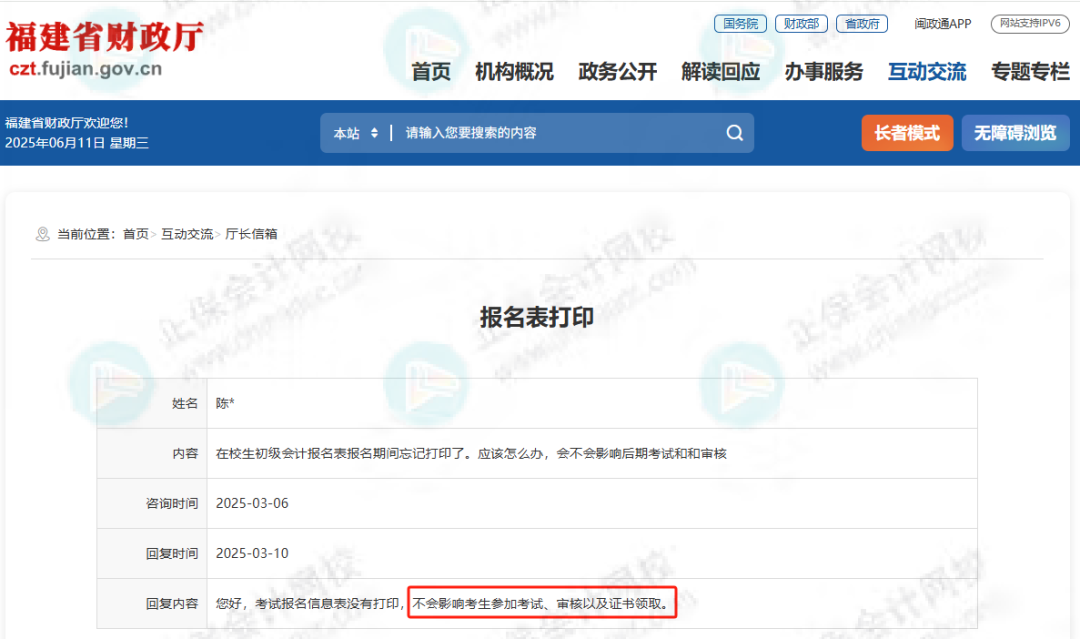The image size is (1080, 639).
Task: Open the 省政府 quick link
Action: point(861,23)
